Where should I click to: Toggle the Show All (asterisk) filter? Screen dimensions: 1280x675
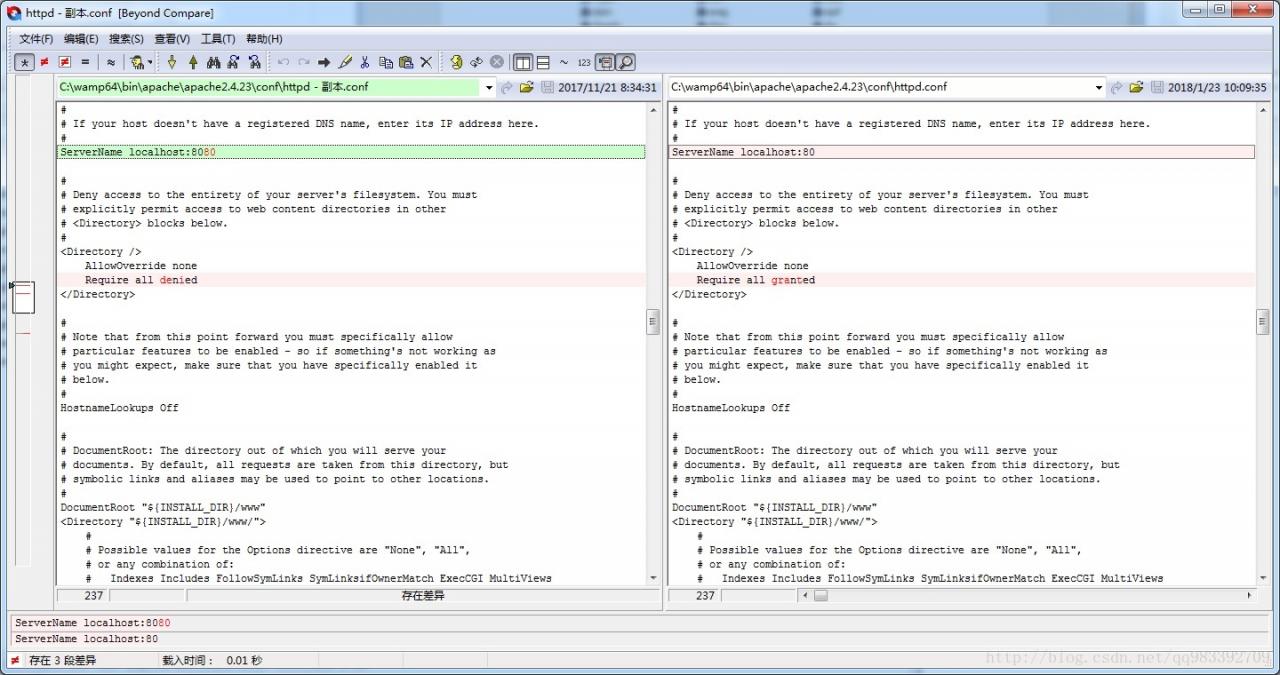click(24, 62)
